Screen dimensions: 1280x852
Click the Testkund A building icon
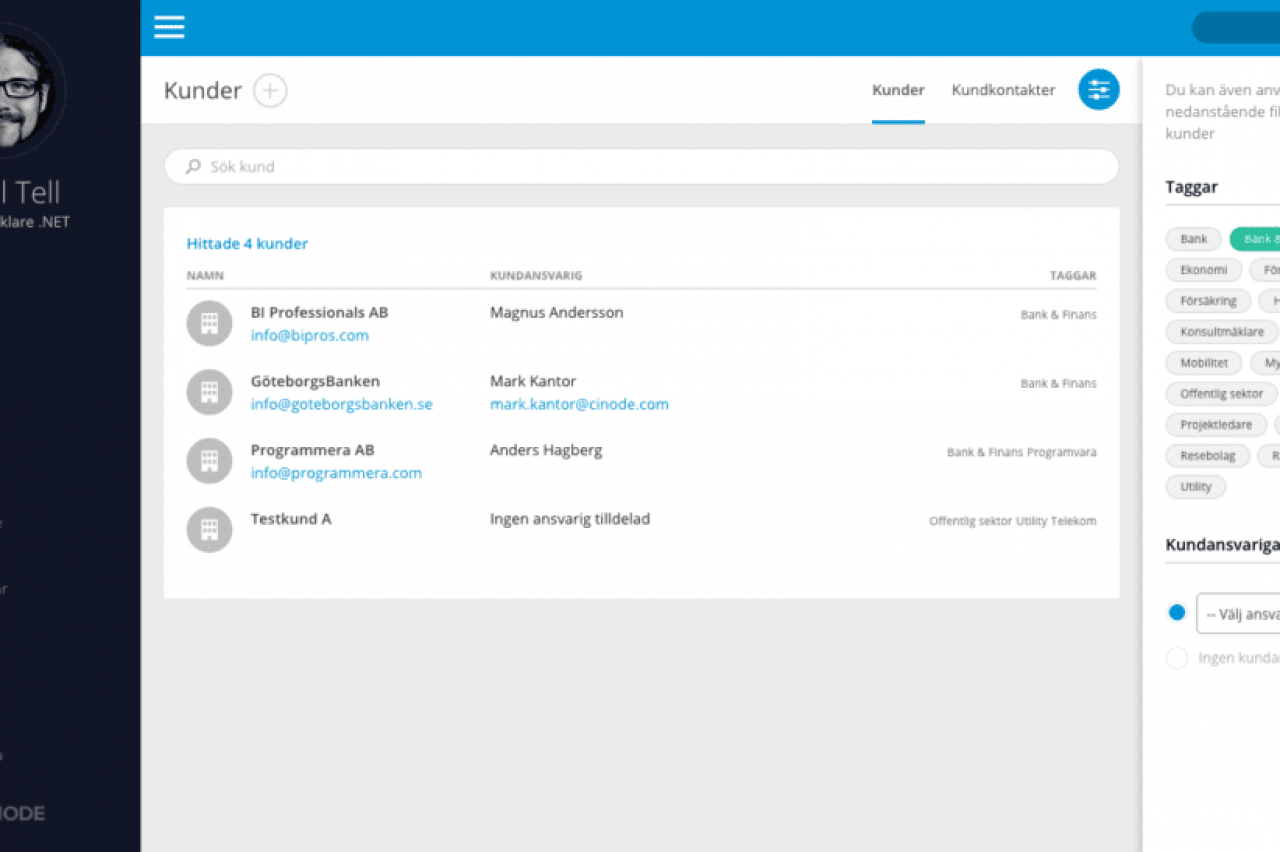tap(209, 530)
